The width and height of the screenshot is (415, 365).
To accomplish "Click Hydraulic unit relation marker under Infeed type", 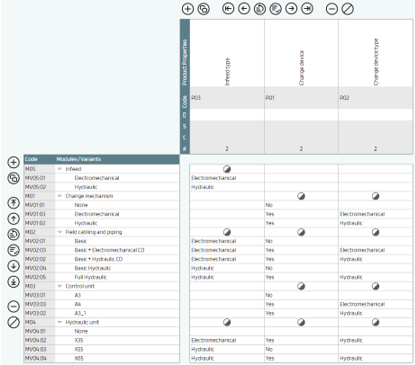I will tap(227, 322).
